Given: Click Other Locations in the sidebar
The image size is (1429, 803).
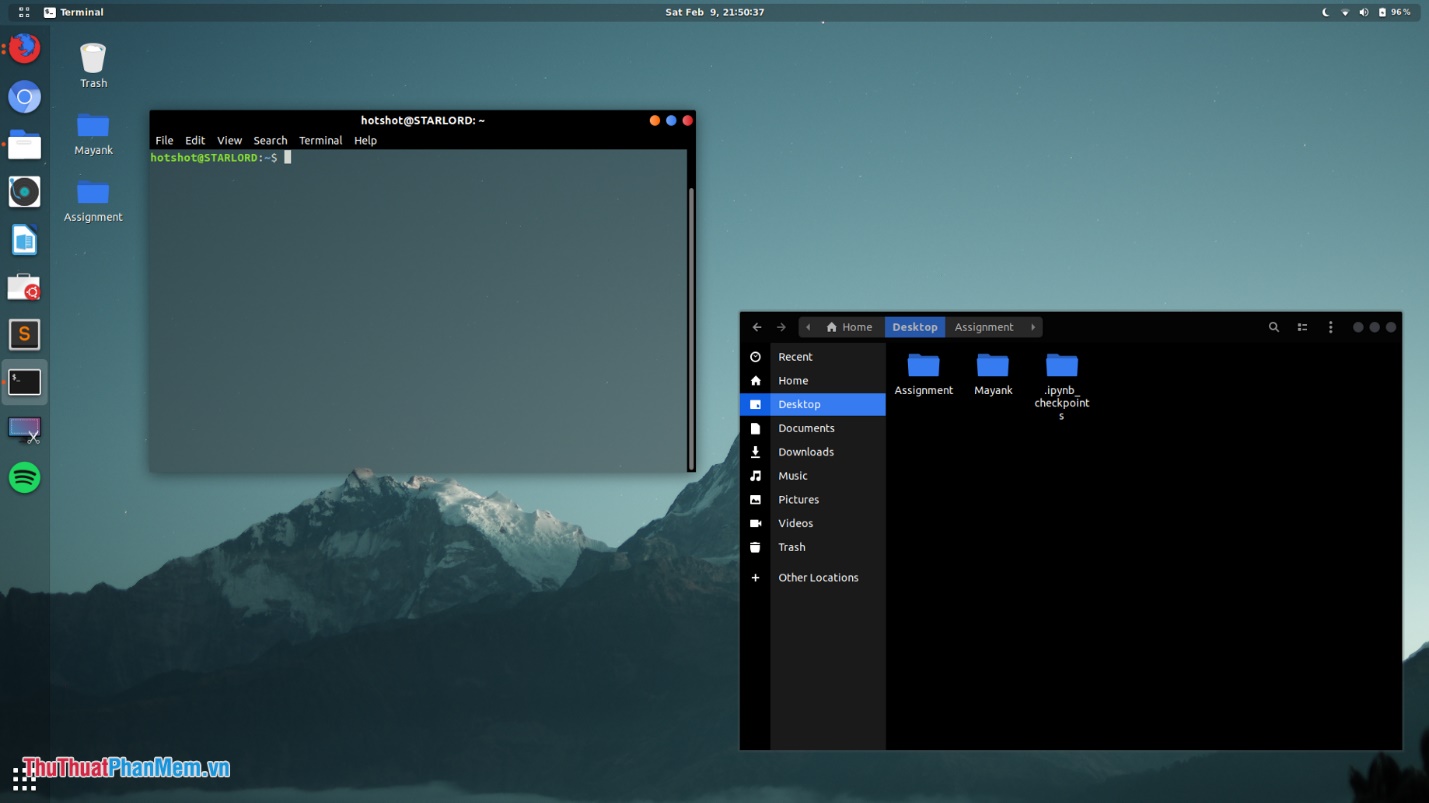Looking at the screenshot, I should click(x=818, y=577).
